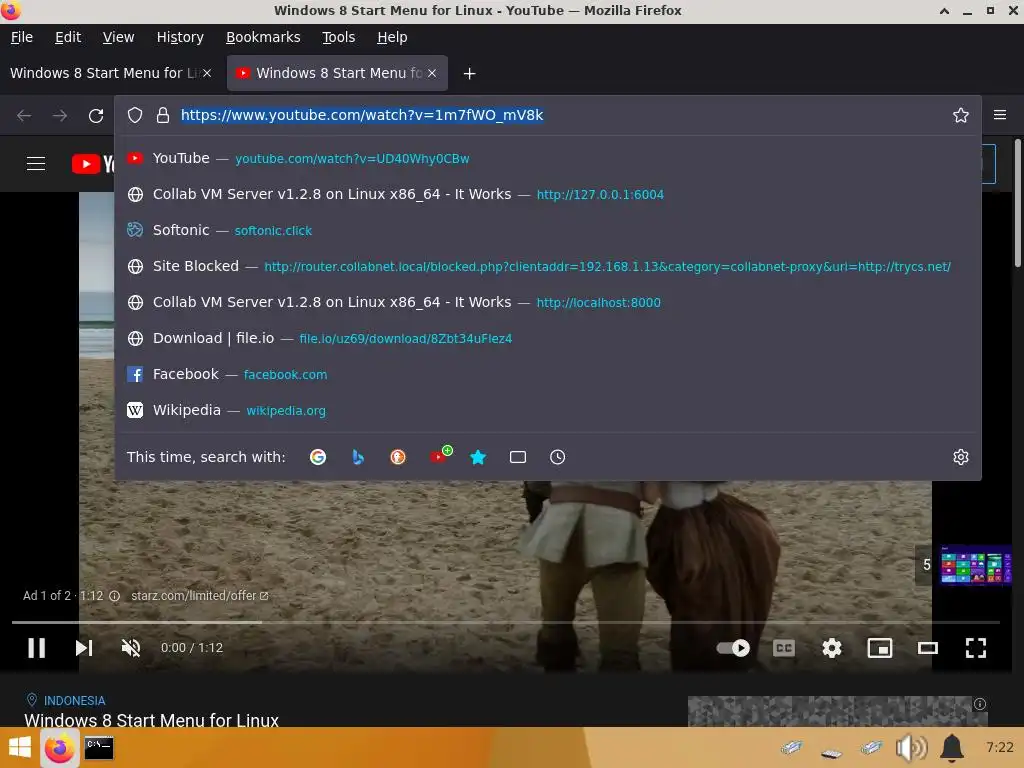Switch to the first Windows 8 Start Menu tab
Viewport: 1024px width, 768px height.
104,73
